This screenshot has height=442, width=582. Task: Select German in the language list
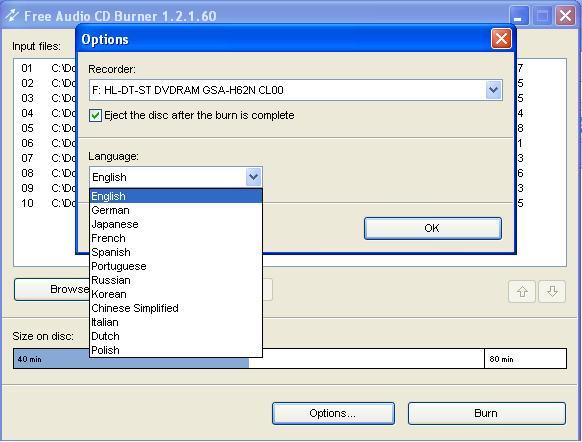point(176,210)
